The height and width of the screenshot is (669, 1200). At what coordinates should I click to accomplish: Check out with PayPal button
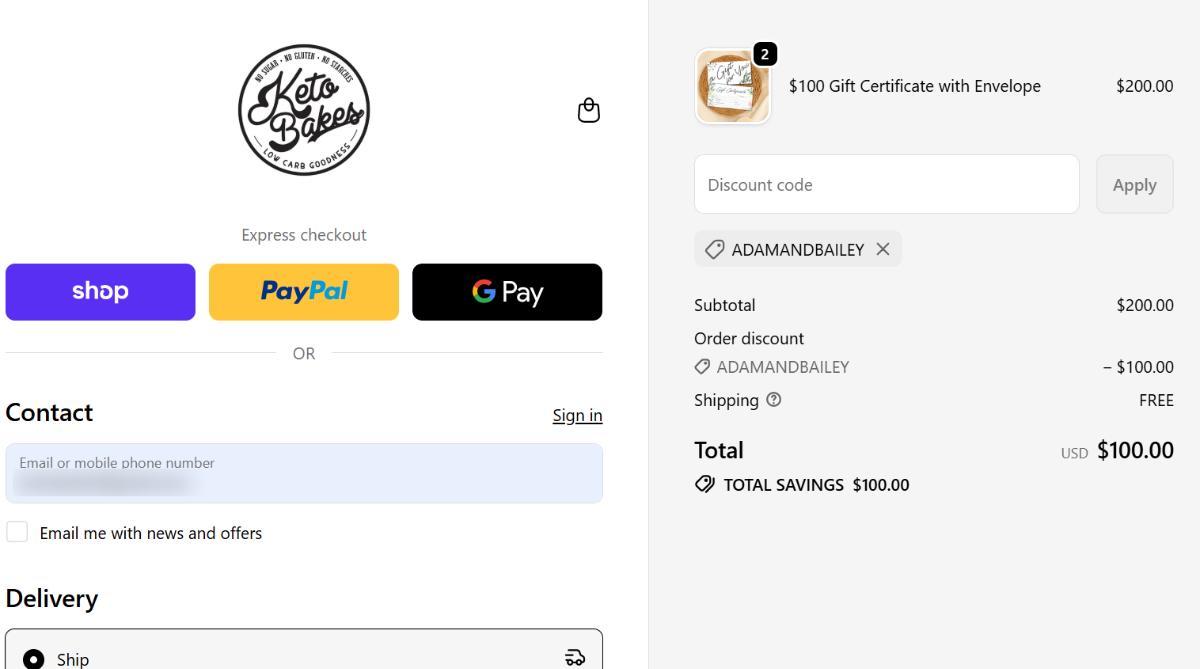(x=304, y=292)
